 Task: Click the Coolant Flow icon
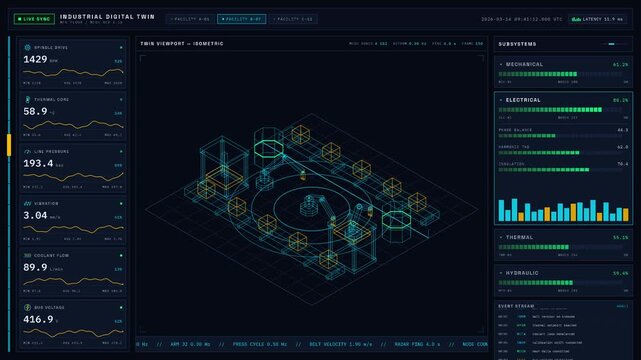[x=27, y=255]
